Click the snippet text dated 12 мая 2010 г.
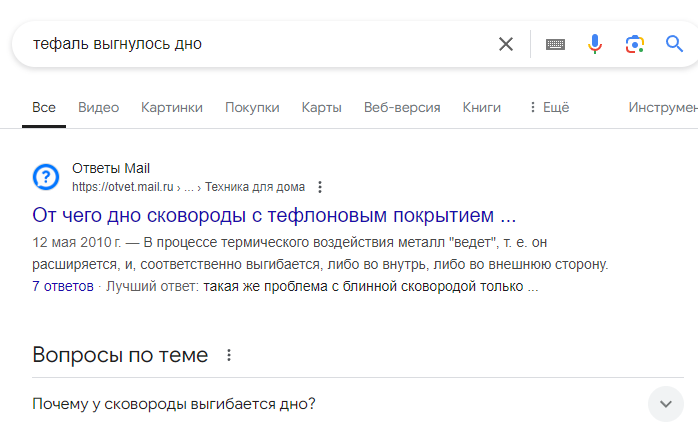The image size is (698, 426). (x=320, y=253)
